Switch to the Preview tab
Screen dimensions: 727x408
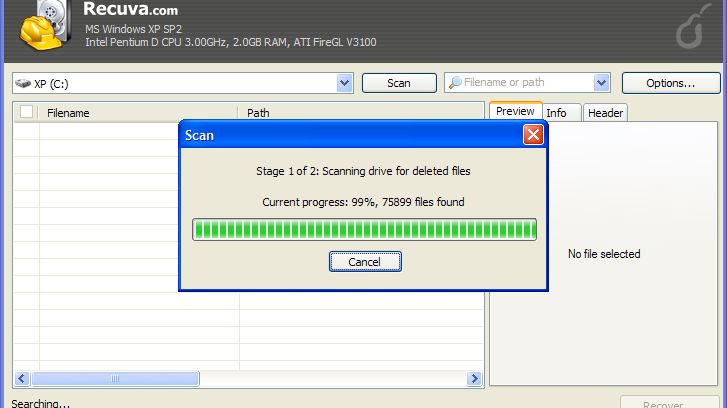515,111
